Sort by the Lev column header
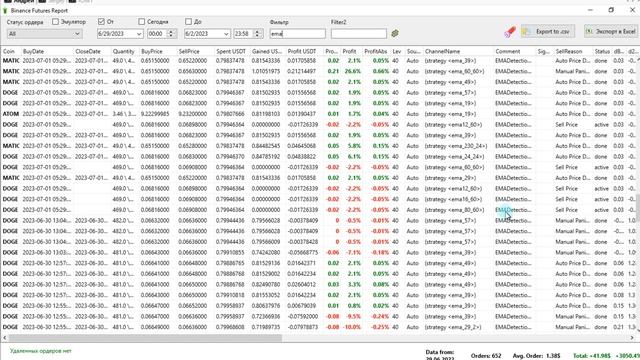The width and height of the screenshot is (640, 360). [396, 51]
